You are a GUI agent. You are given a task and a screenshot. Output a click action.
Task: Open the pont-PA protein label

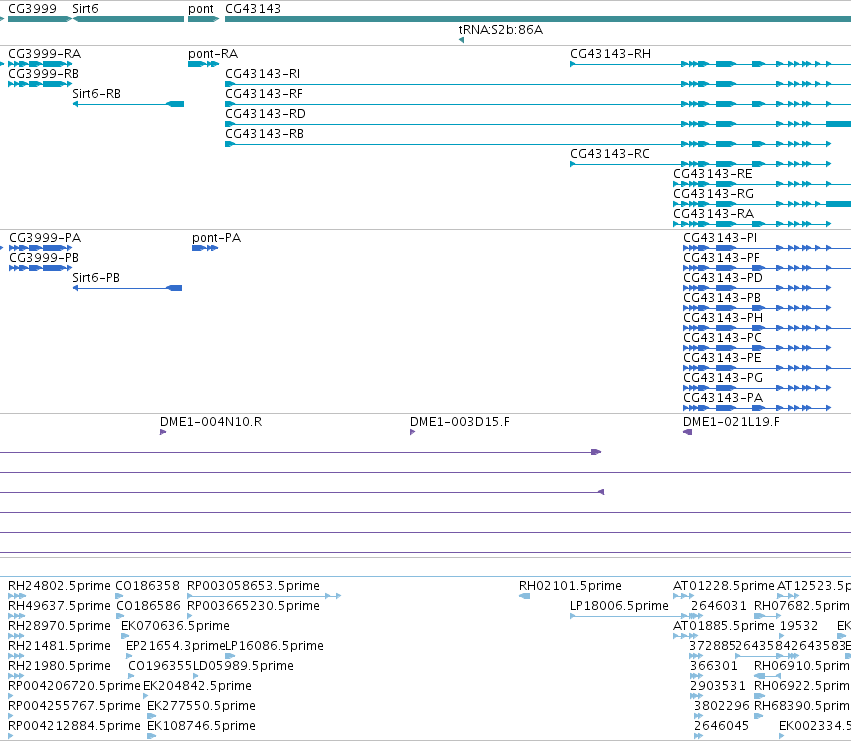[217, 238]
